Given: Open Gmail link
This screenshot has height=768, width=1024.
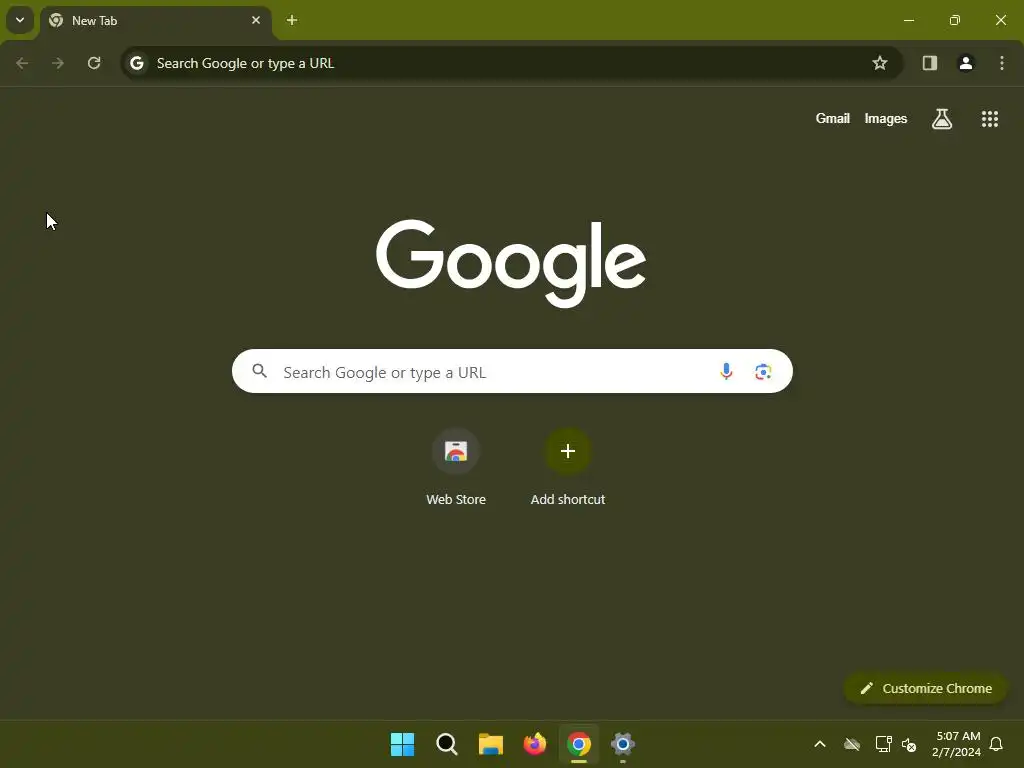Looking at the screenshot, I should (x=833, y=118).
